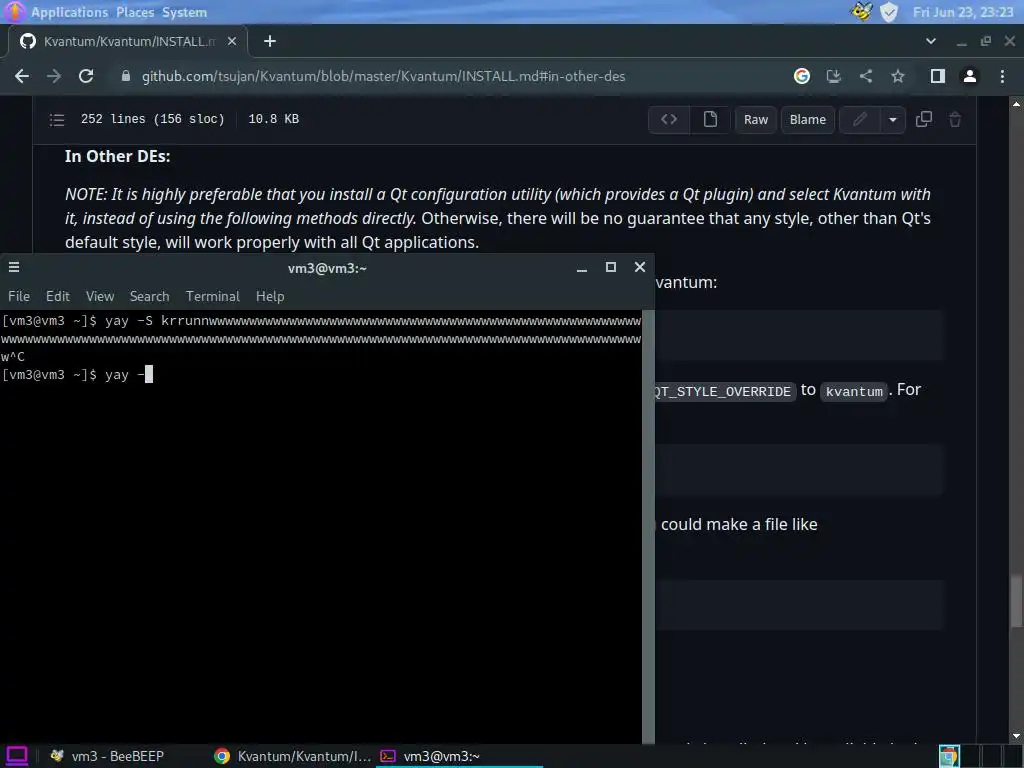Share this page via the share icon

866,76
